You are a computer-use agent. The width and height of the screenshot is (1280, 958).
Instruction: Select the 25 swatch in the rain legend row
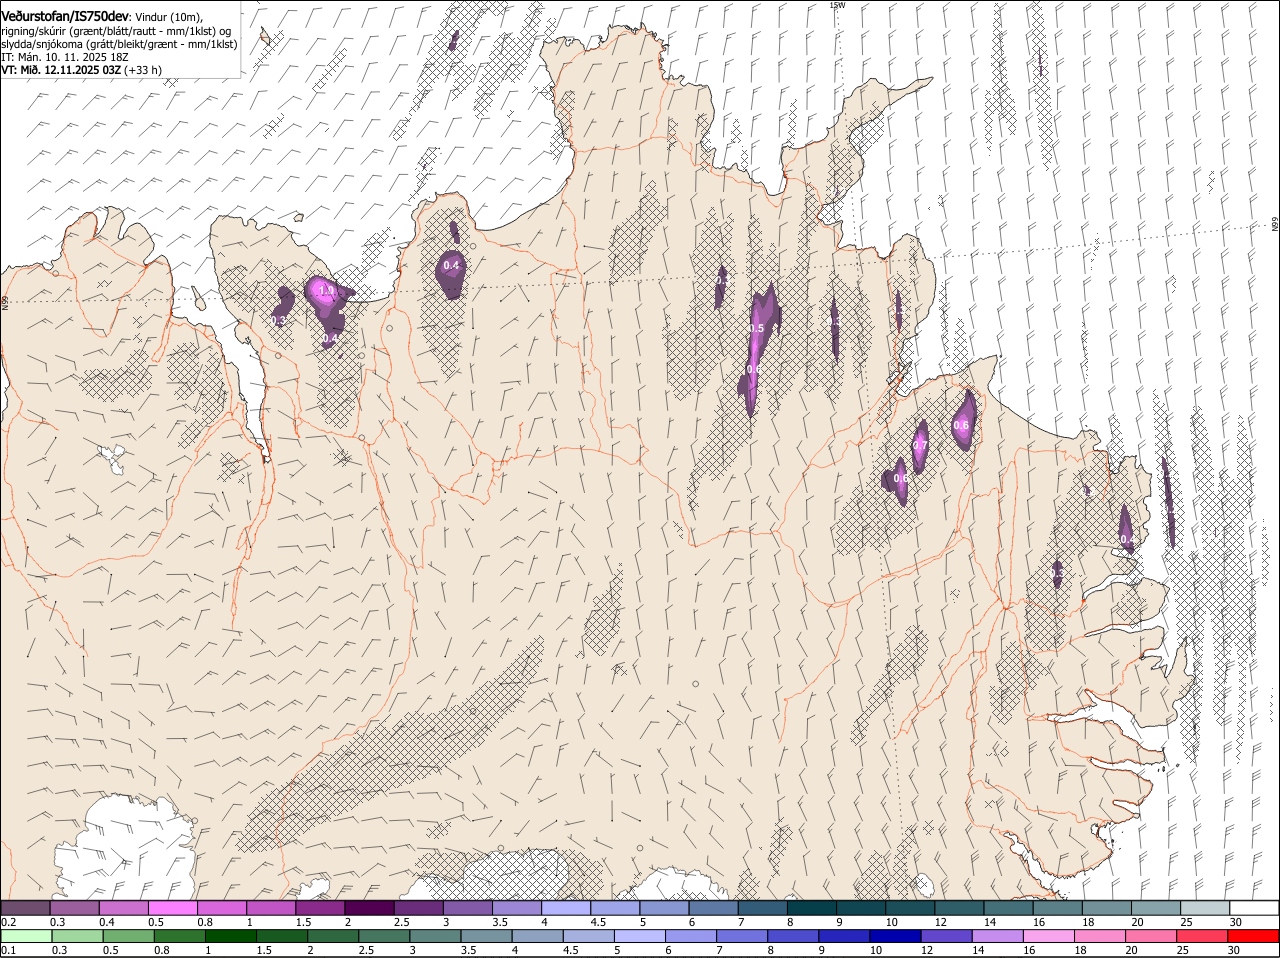tap(1200, 937)
